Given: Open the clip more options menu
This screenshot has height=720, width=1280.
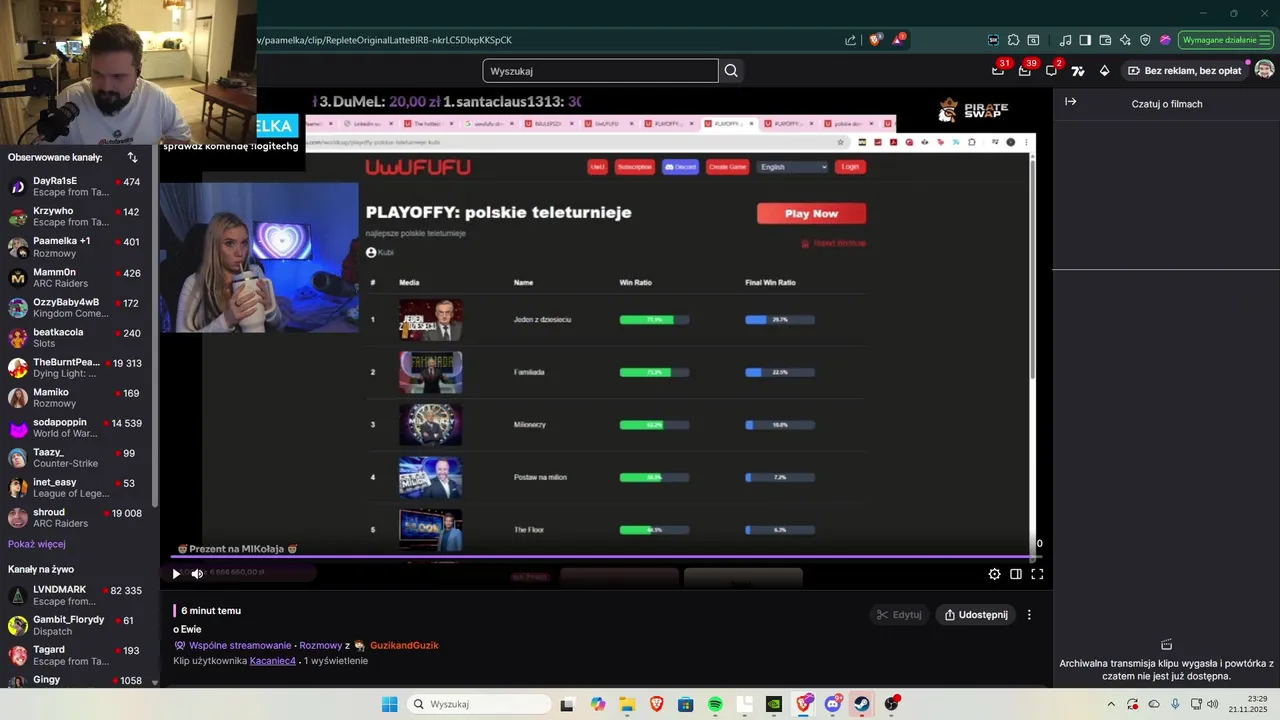Looking at the screenshot, I should click(1029, 615).
